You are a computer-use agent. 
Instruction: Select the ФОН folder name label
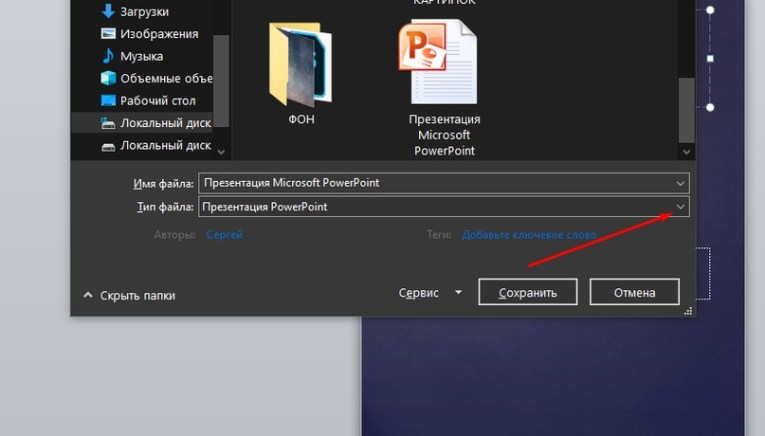tap(301, 119)
